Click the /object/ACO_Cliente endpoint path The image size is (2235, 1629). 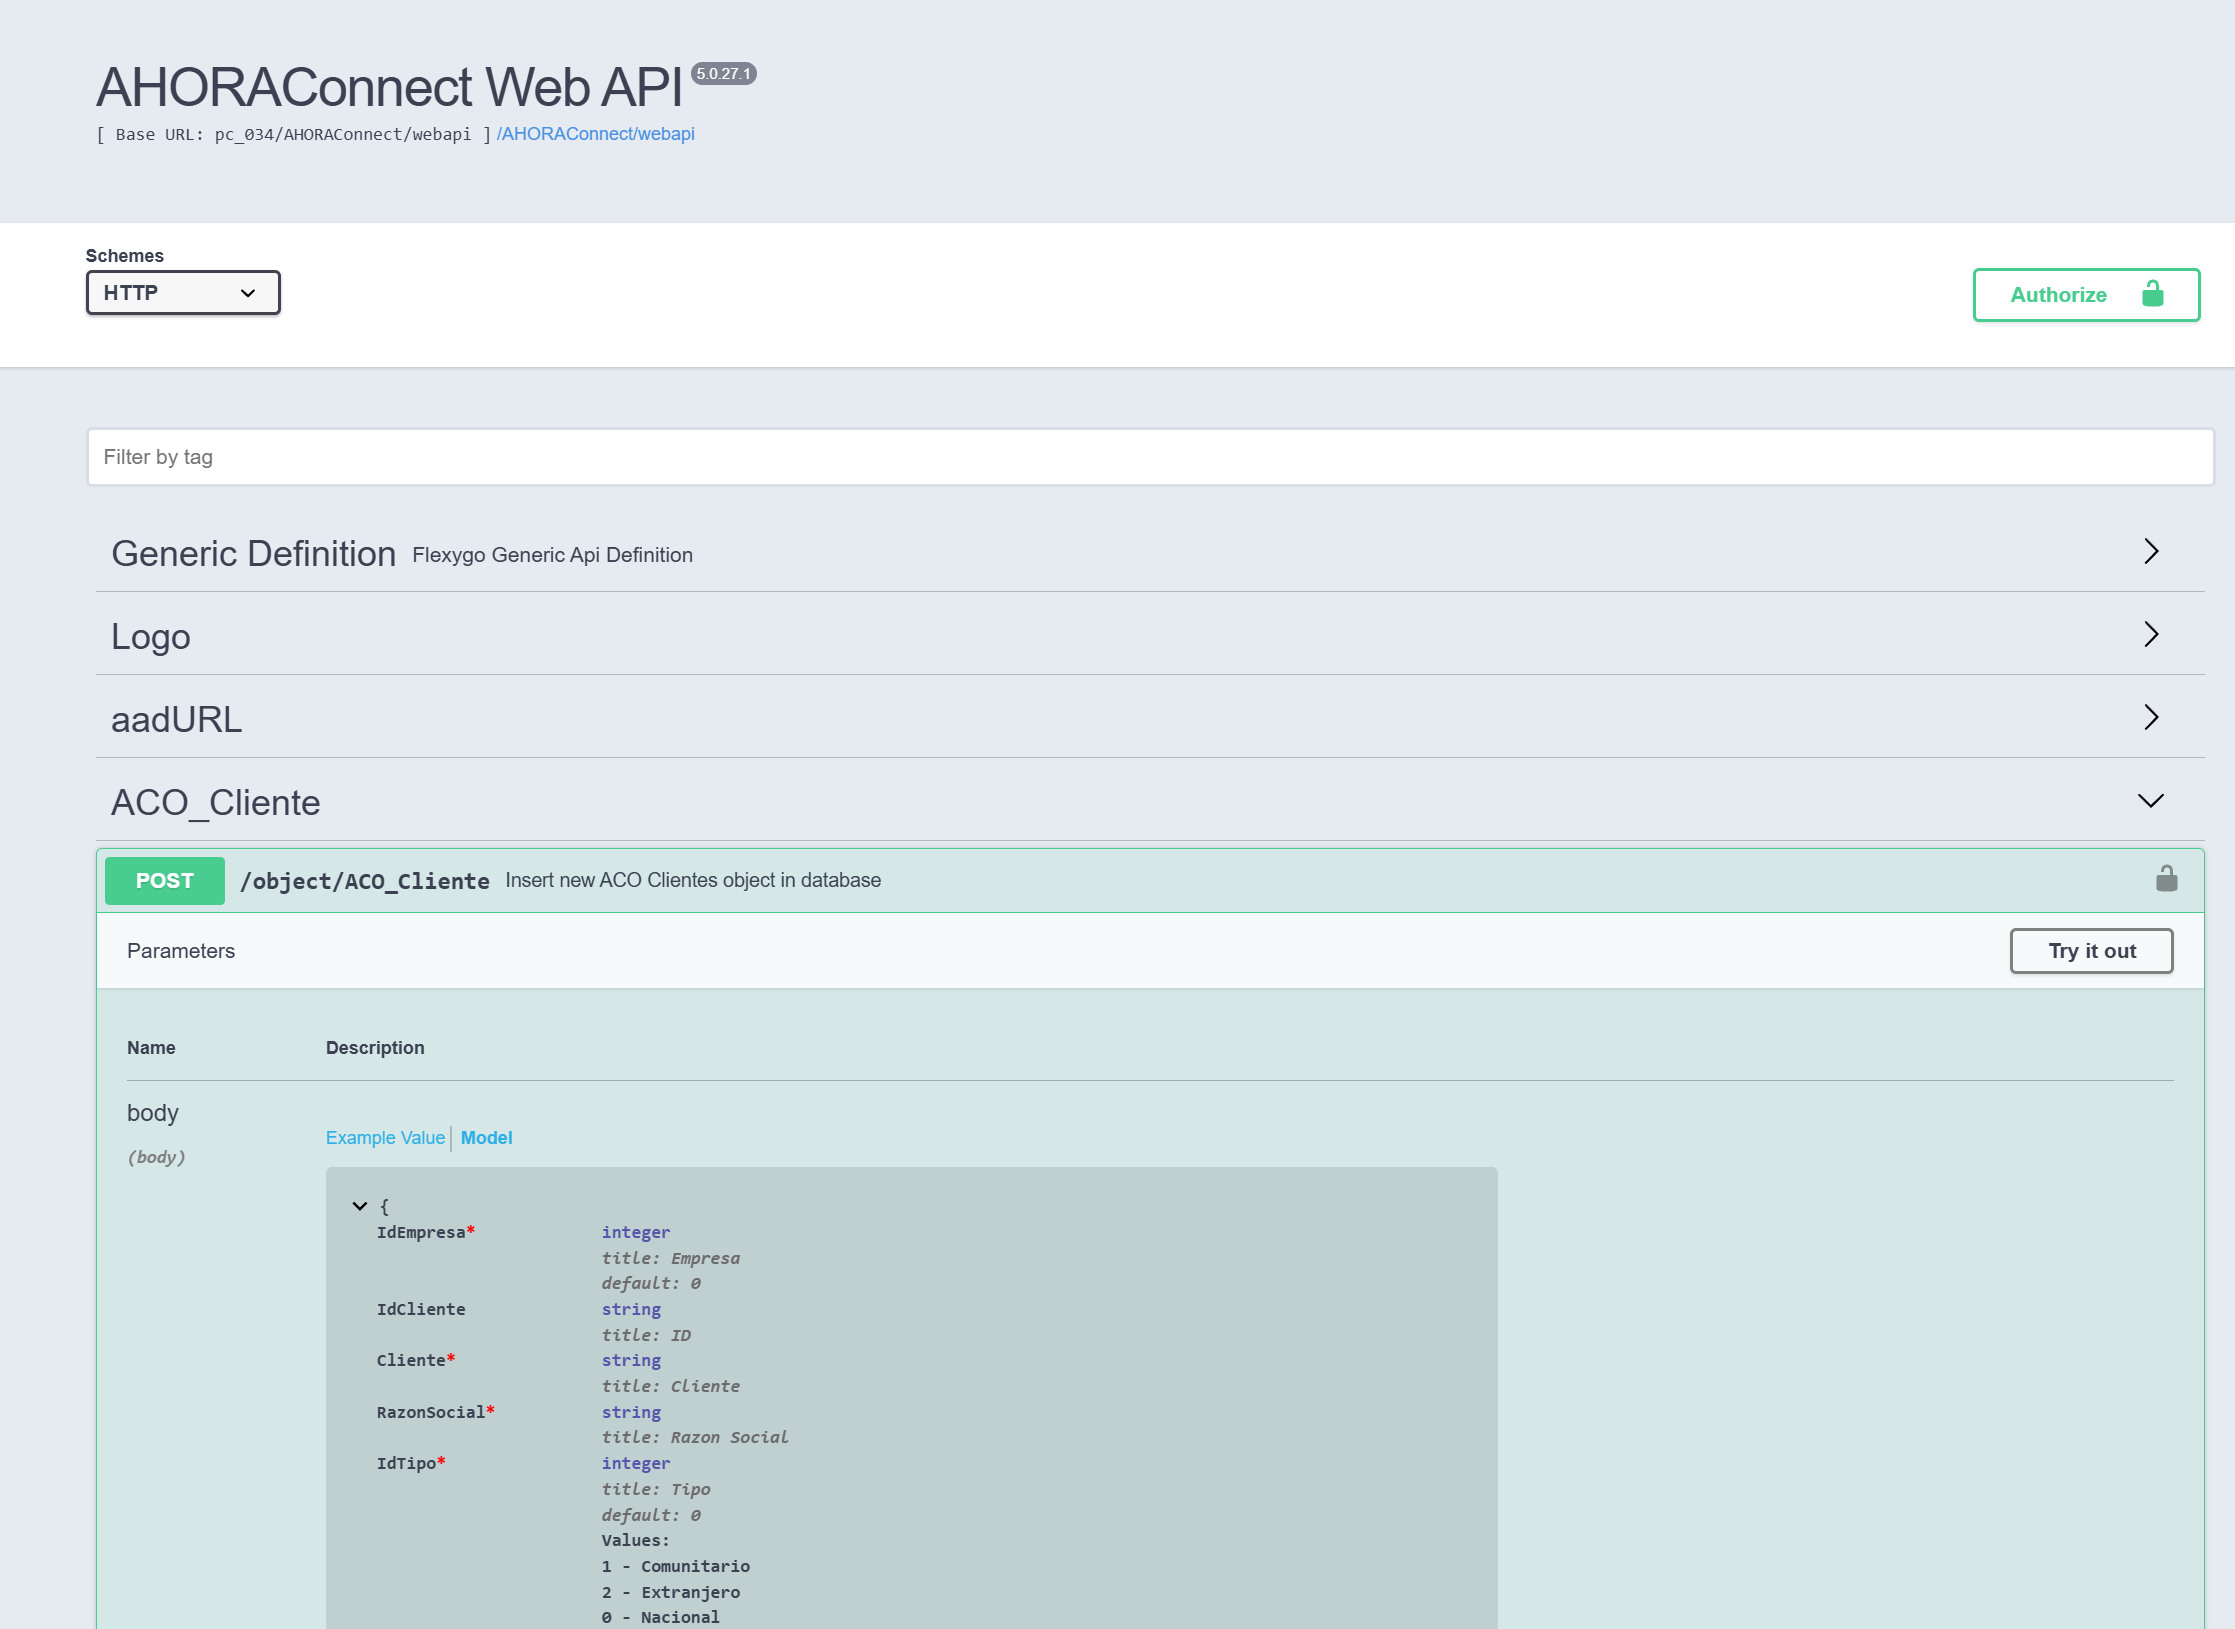coord(365,881)
